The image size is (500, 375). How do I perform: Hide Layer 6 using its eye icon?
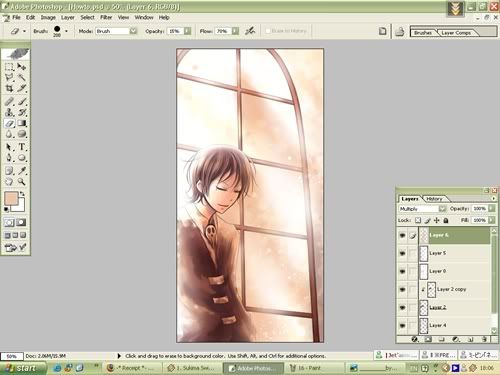402,235
